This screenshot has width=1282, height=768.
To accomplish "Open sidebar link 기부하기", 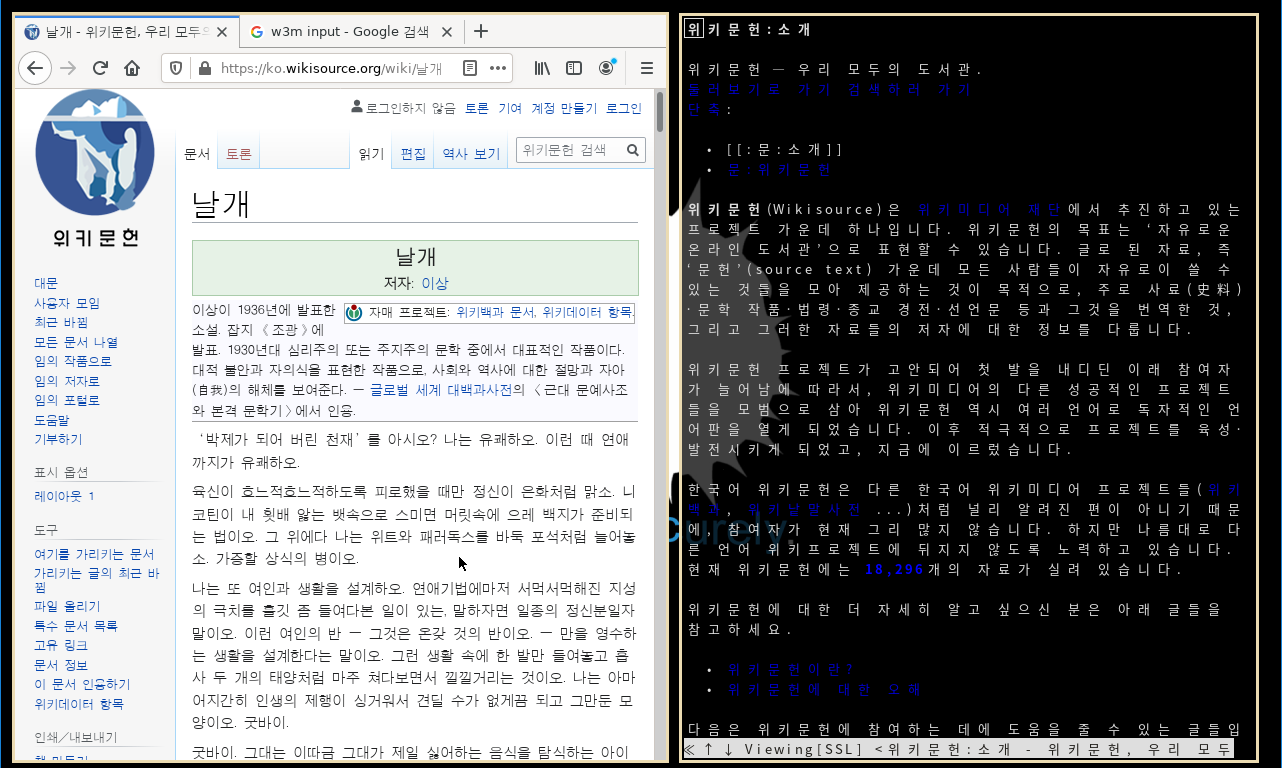I will [58, 439].
